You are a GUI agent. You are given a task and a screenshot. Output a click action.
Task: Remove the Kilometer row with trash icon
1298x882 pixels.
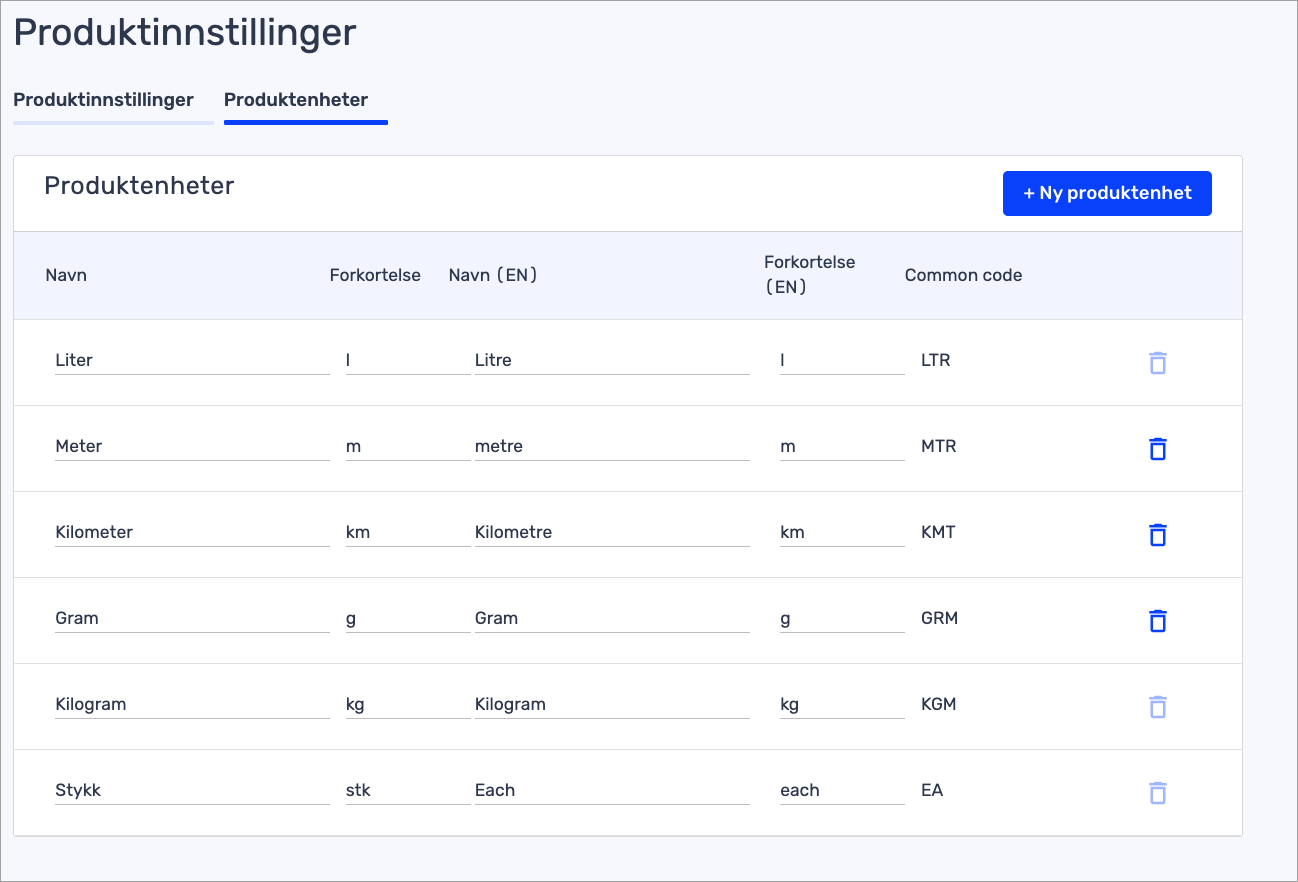[x=1157, y=534]
